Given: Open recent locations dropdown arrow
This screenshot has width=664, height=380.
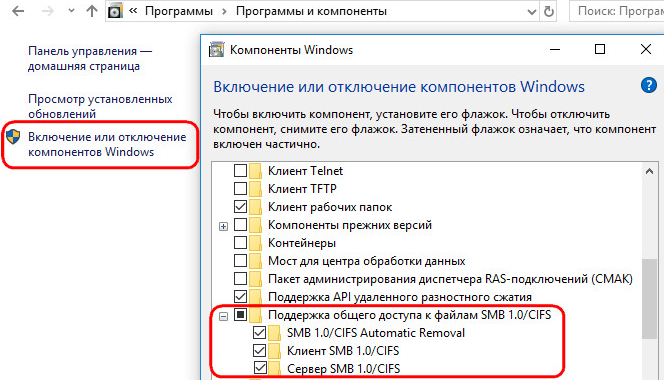Looking at the screenshot, I should coord(71,11).
